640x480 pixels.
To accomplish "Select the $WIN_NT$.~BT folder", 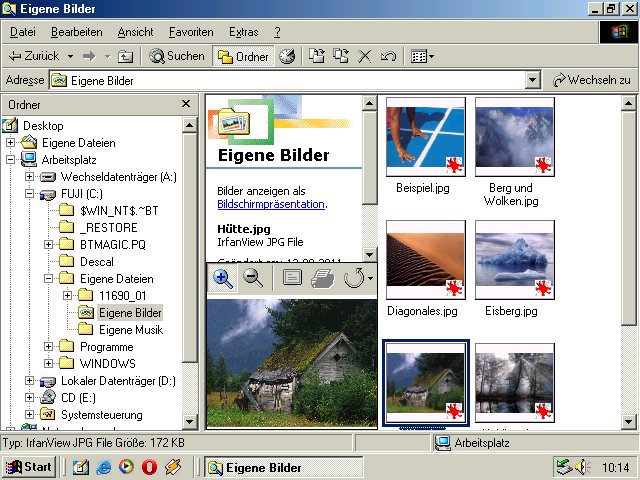I will [x=119, y=211].
